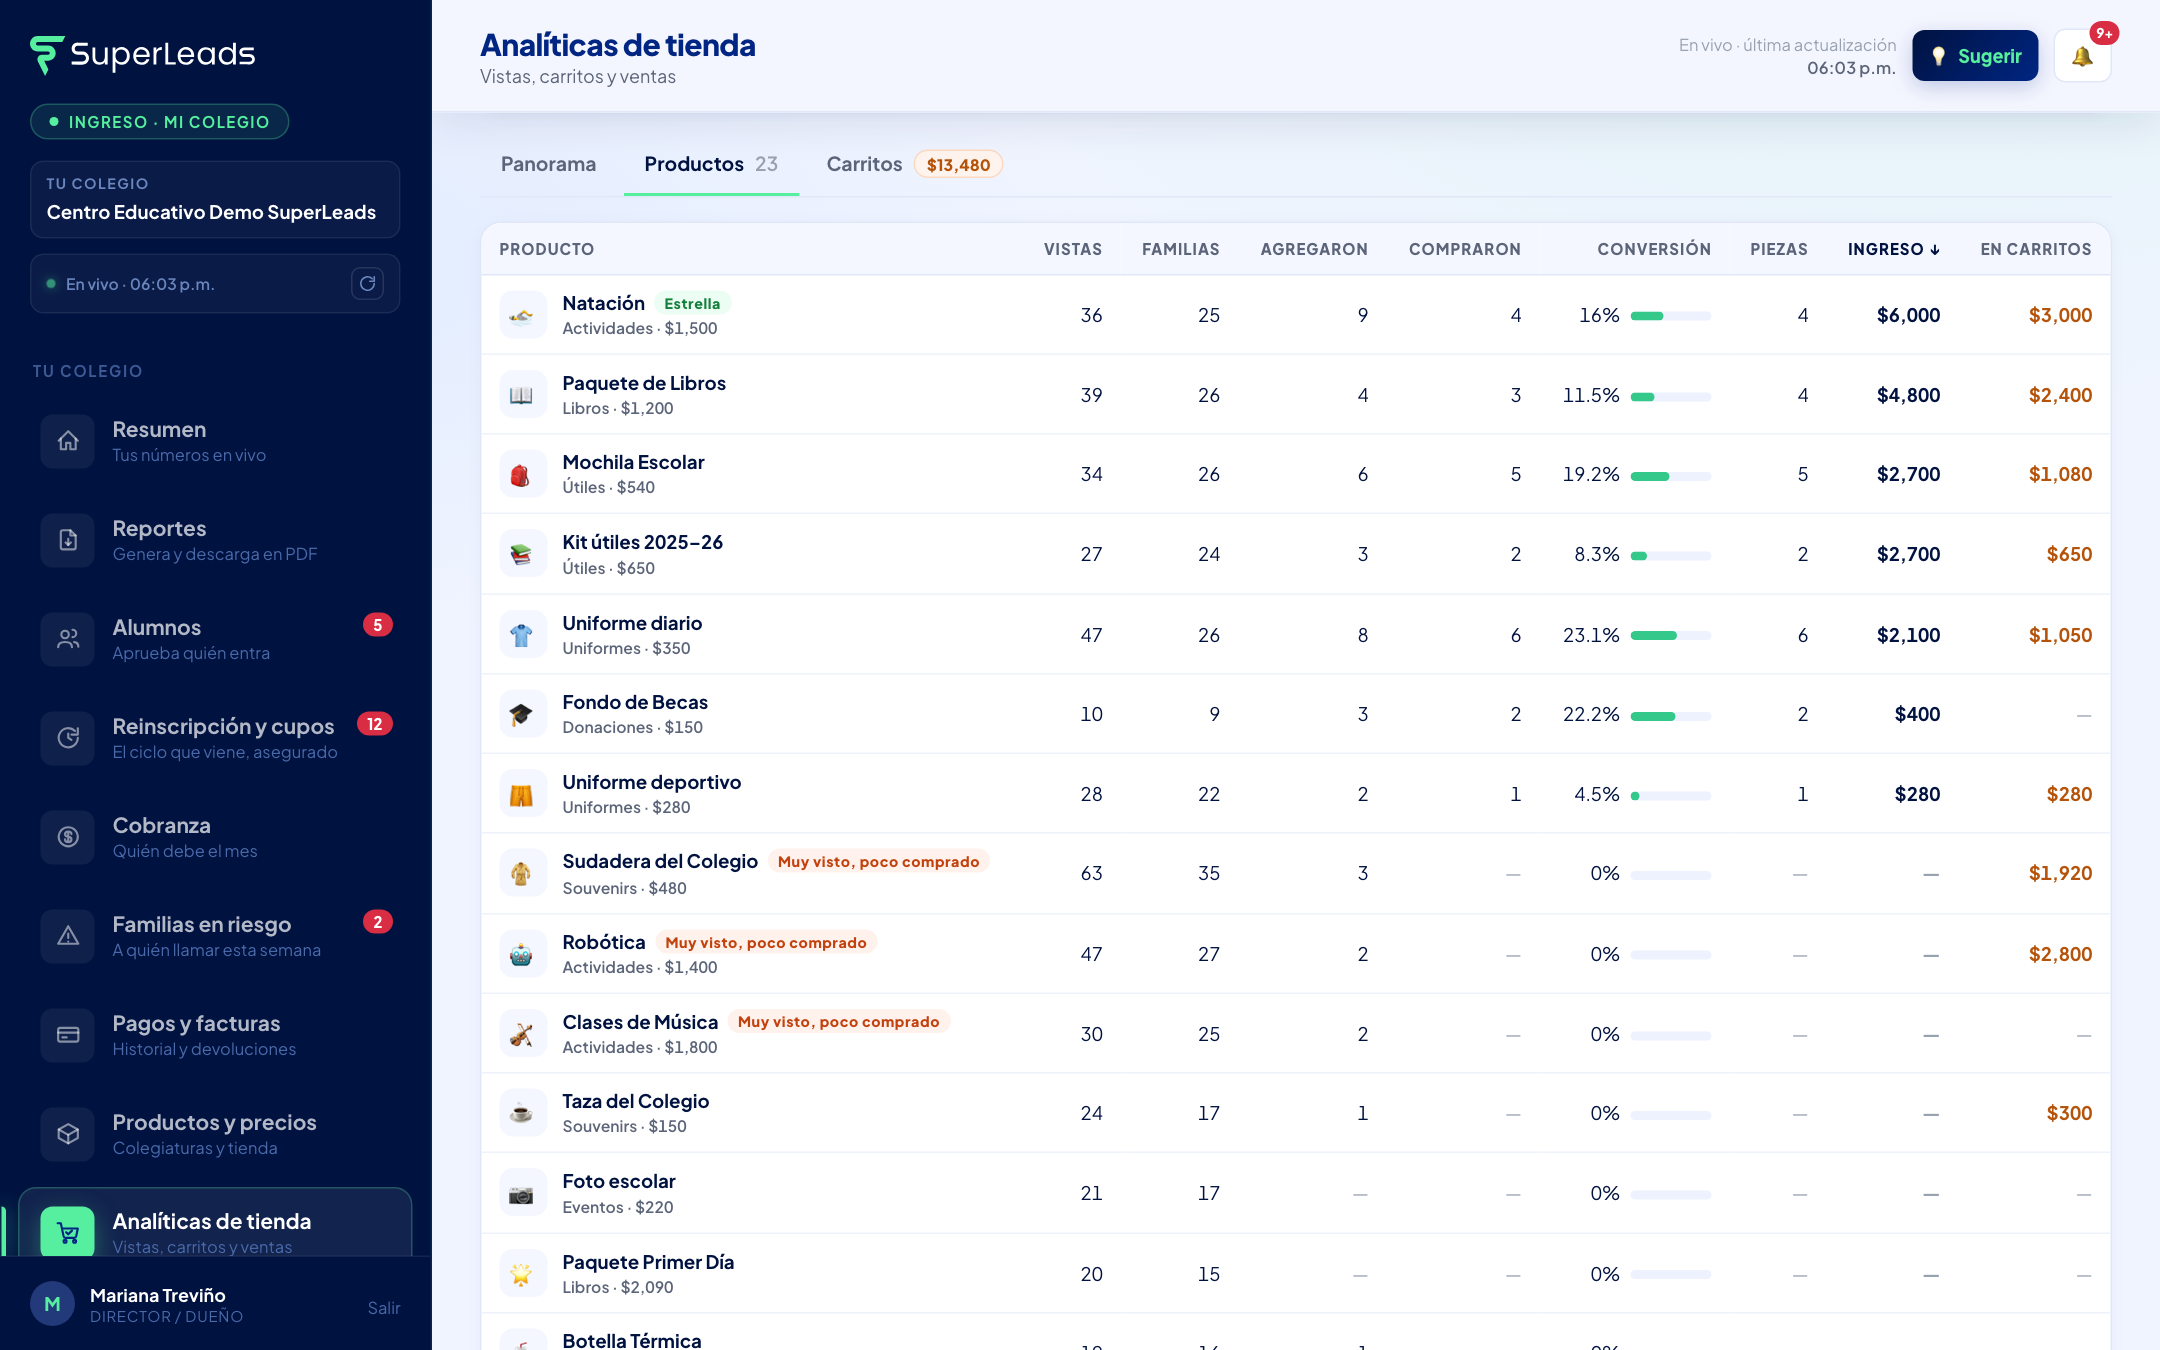Click the Alumnos people icon
The width and height of the screenshot is (2160, 1350).
tap(68, 639)
